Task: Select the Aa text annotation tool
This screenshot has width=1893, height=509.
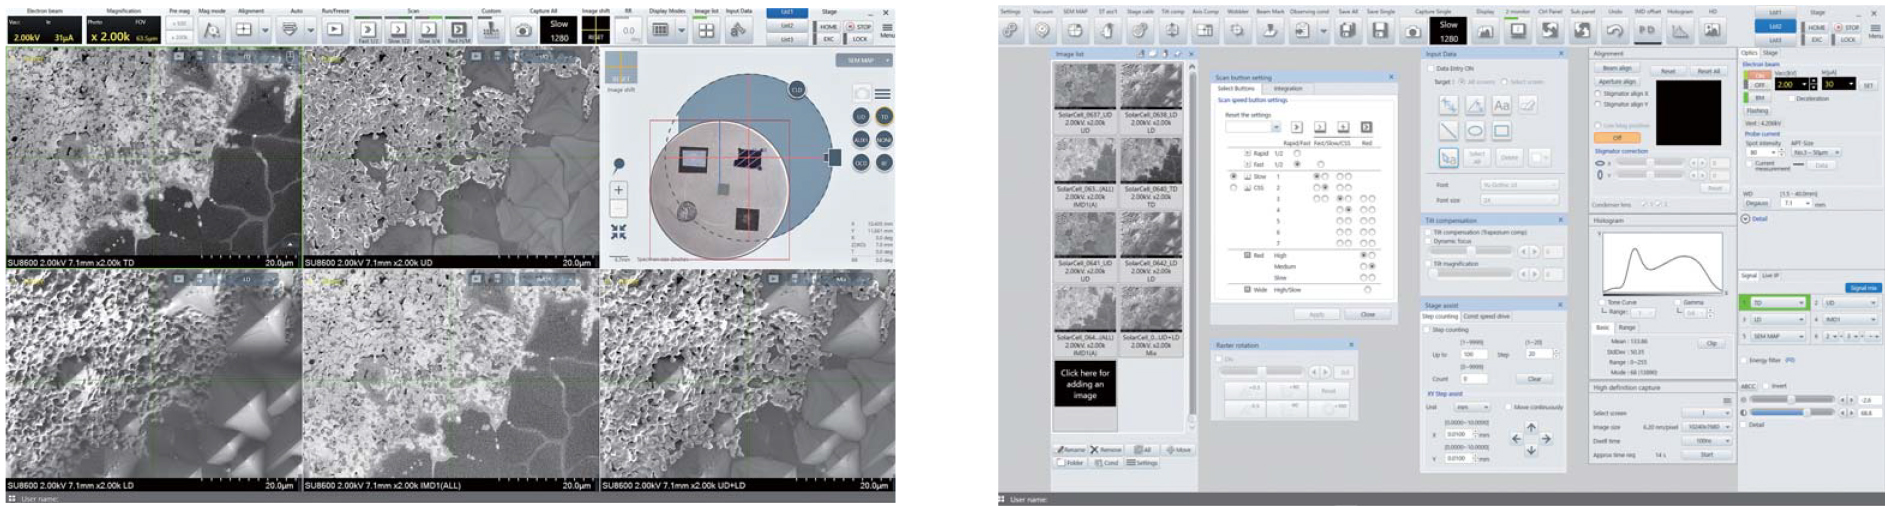Action: [1501, 105]
